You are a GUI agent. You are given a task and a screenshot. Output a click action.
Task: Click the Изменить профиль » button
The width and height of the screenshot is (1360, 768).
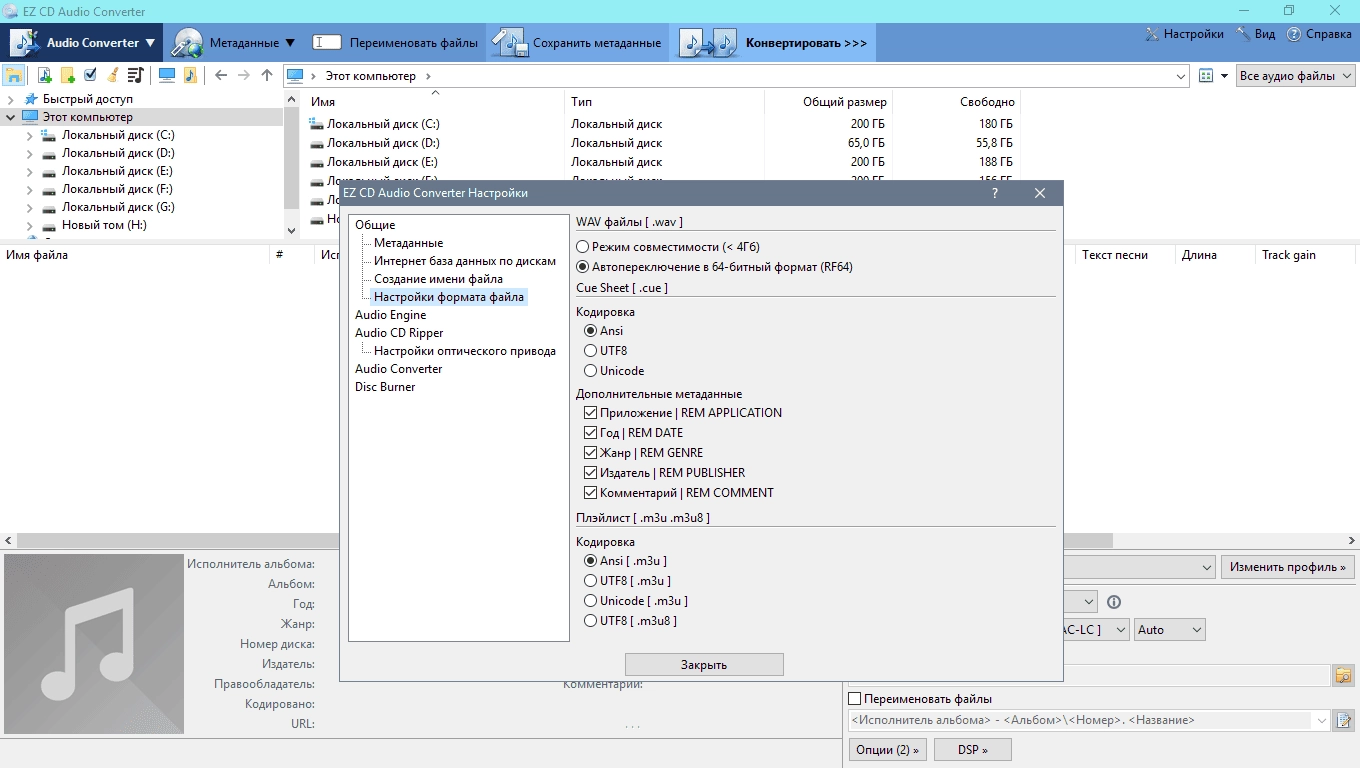pos(1288,567)
